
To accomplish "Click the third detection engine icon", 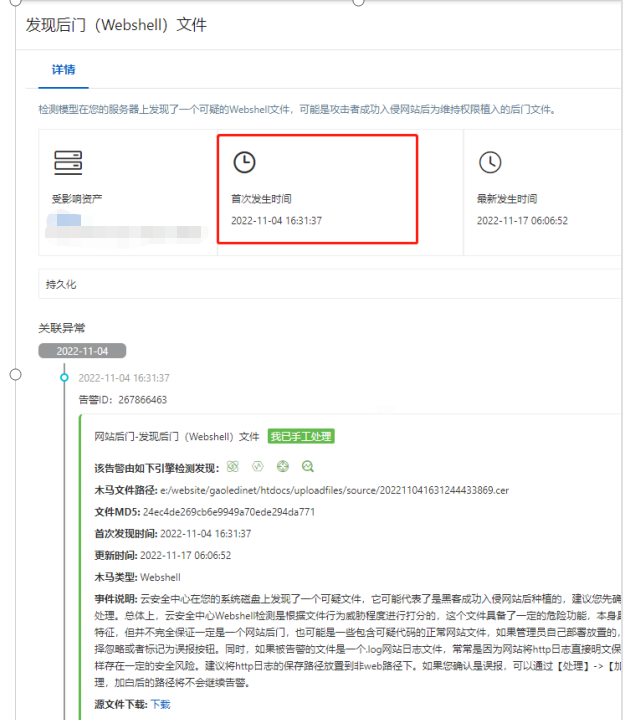I will click(283, 466).
